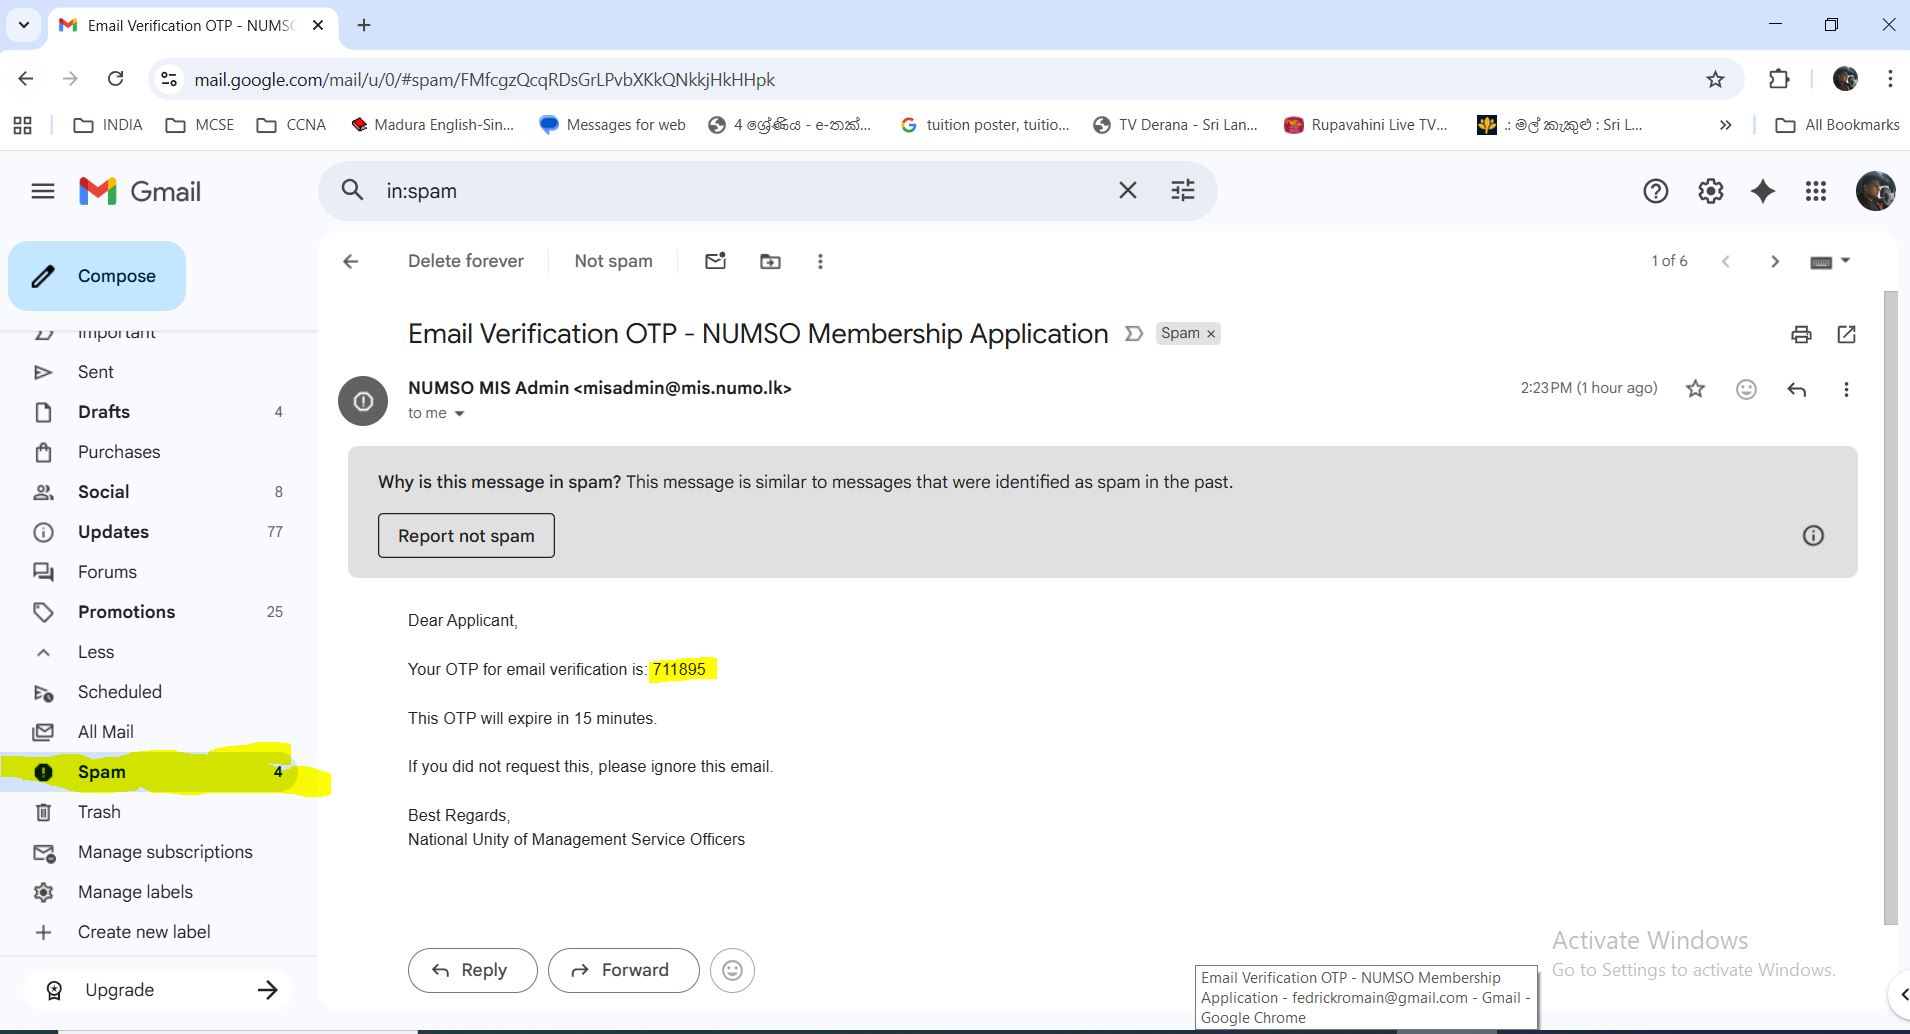Image resolution: width=1910 pixels, height=1034 pixels.
Task: Move the email to a folder
Action: (769, 260)
